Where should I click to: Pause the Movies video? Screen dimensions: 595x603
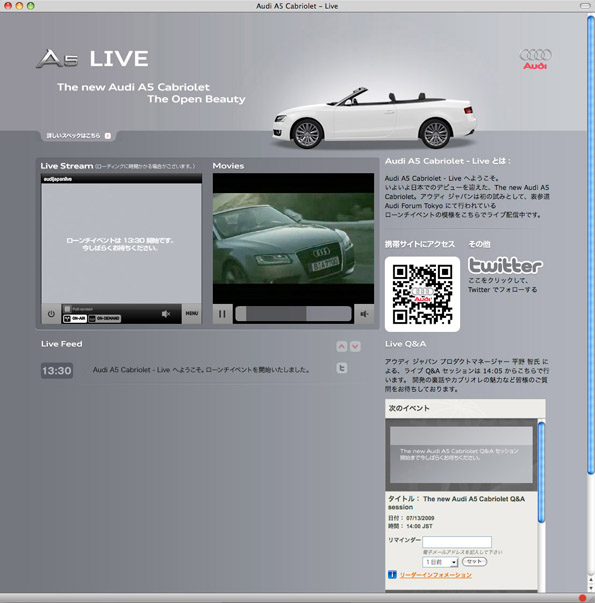pos(222,314)
